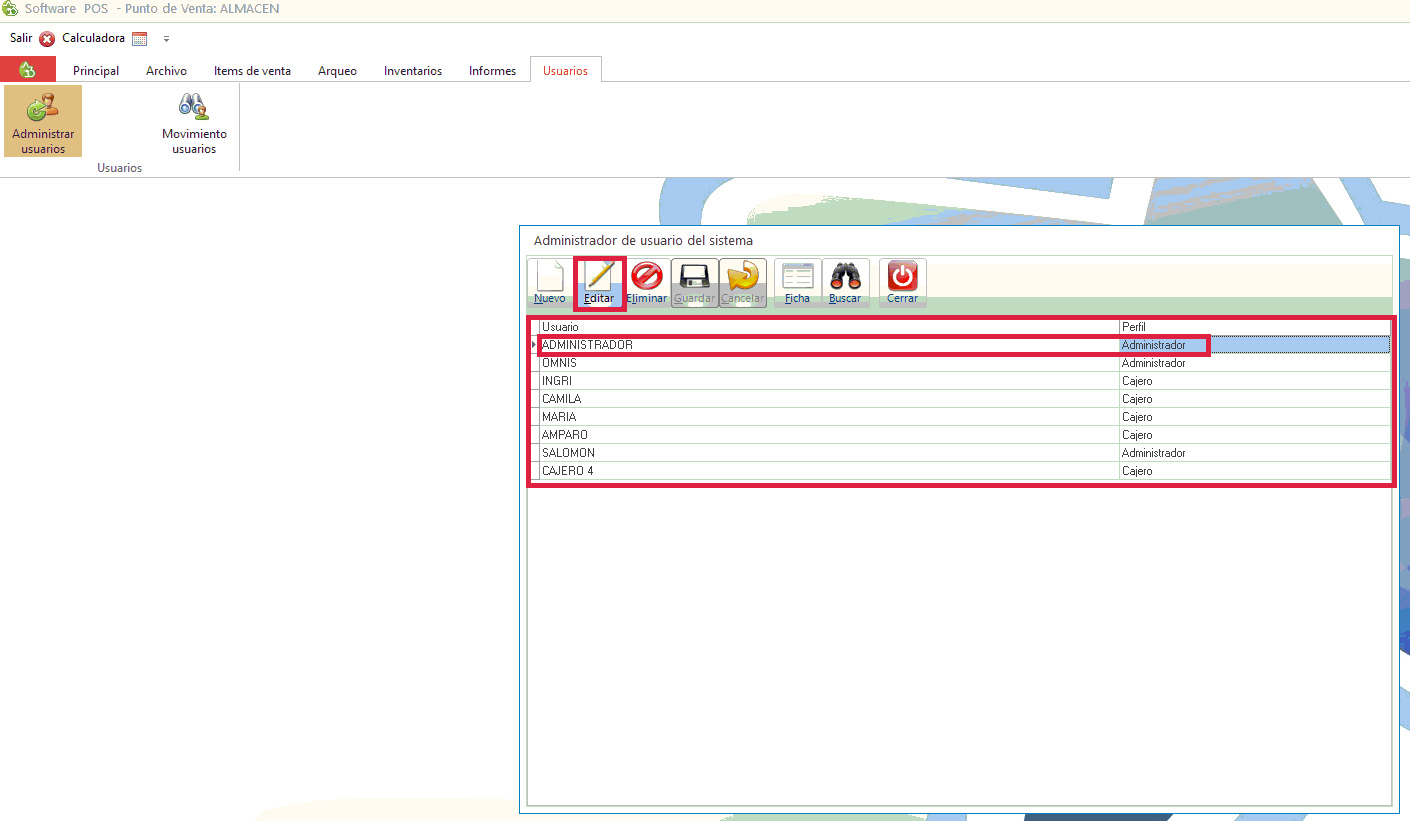Expand the quick access toolbar dropdown arrow

pos(166,39)
